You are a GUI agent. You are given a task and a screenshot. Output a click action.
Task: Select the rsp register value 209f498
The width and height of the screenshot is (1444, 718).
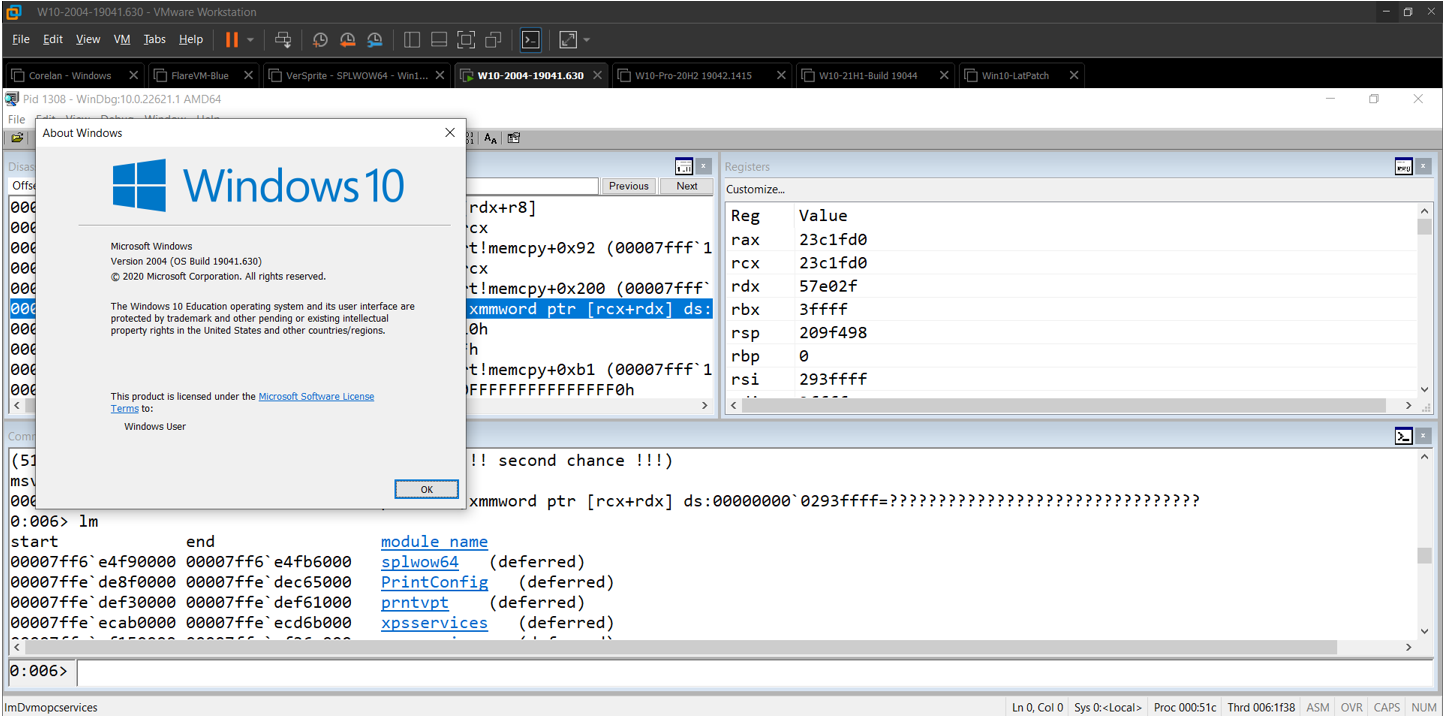tap(833, 332)
